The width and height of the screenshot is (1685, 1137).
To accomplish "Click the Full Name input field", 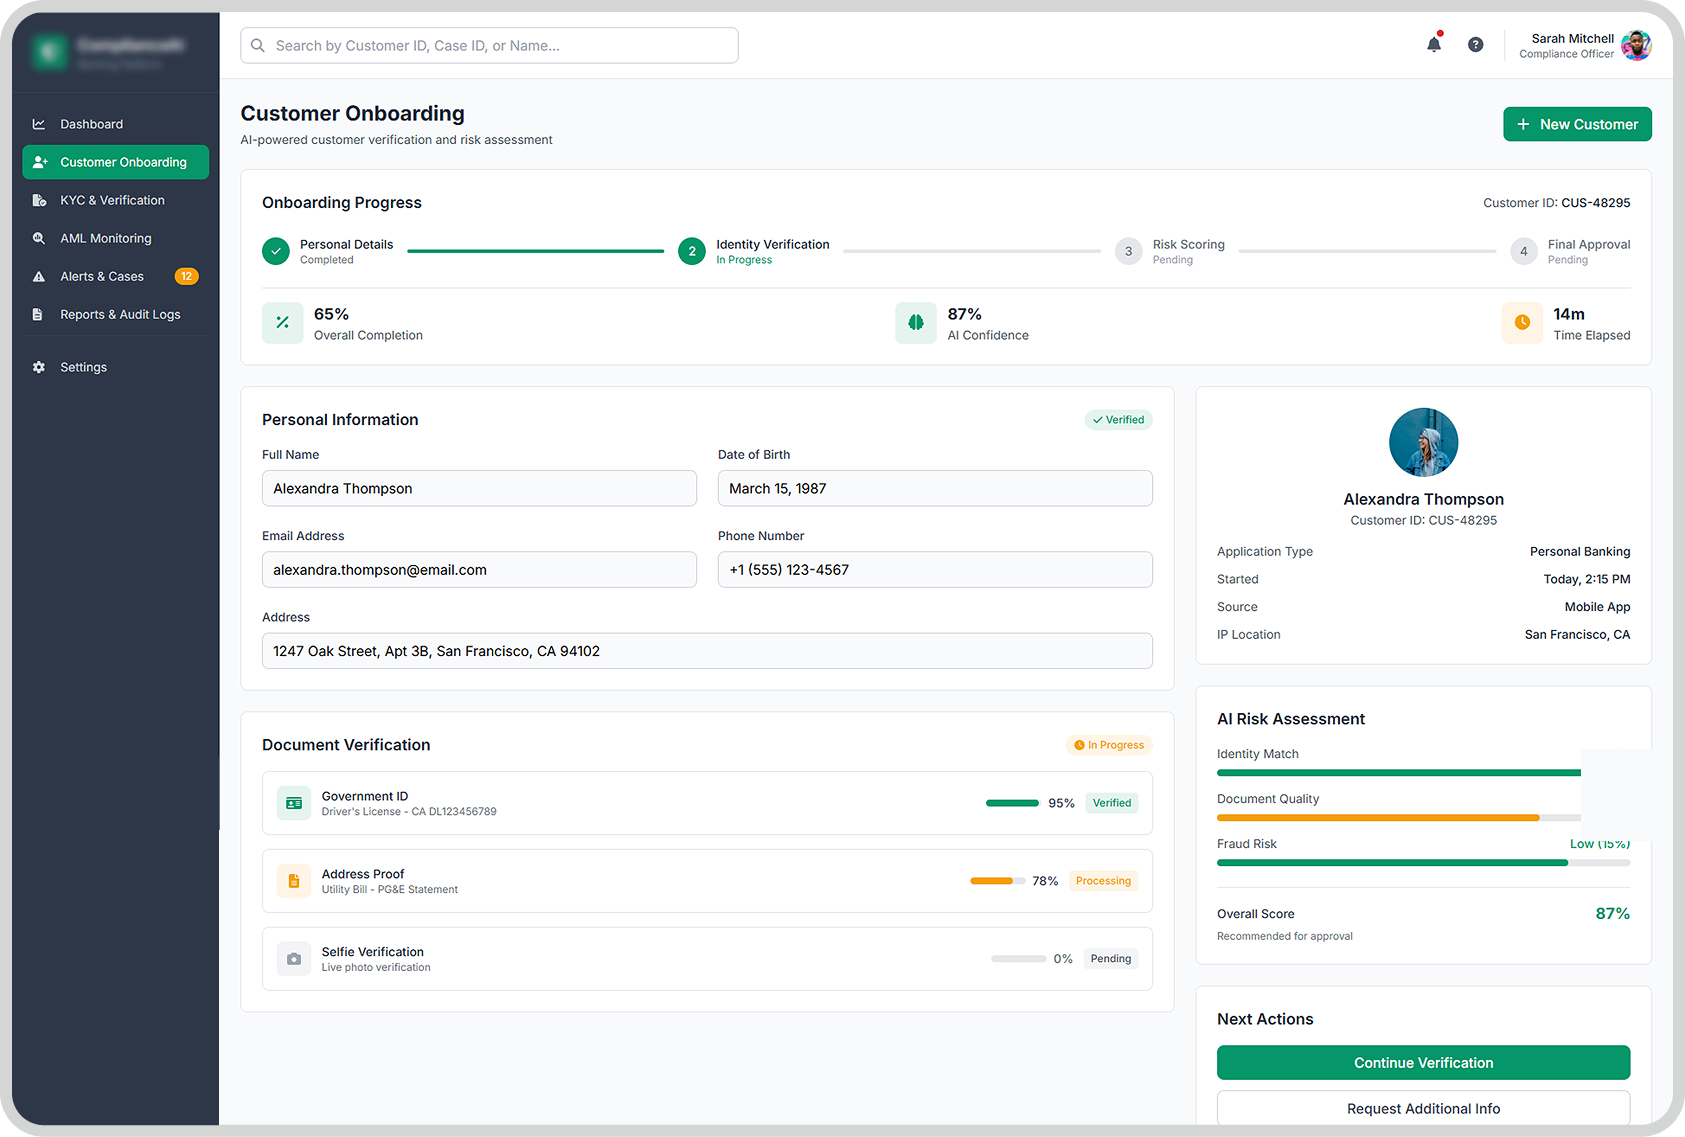I will (479, 488).
